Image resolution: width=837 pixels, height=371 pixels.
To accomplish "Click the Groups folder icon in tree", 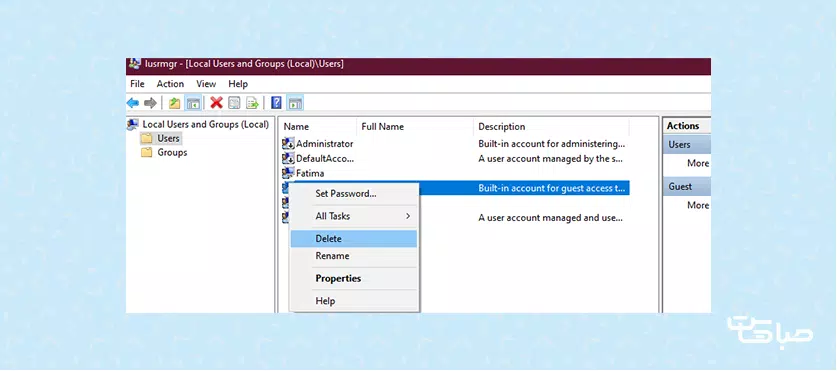I will pos(146,153).
